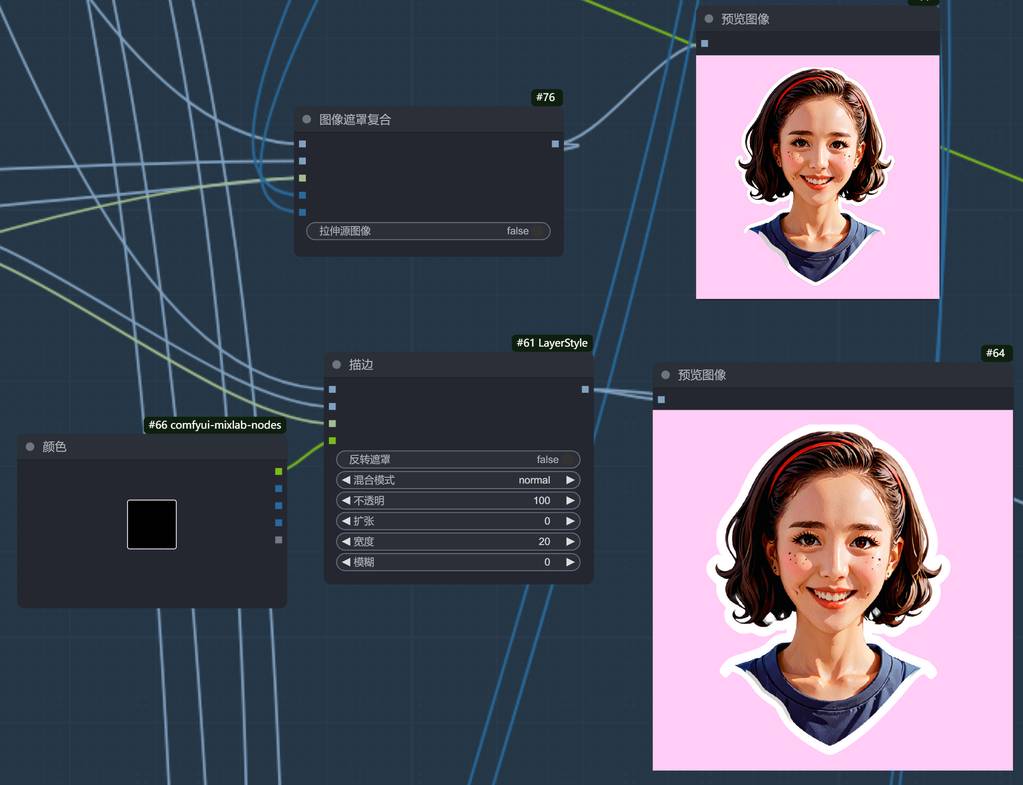Screen dimensions: 1023x785
Task: Decrease 模糊 value using left arrow
Action: (x=346, y=562)
